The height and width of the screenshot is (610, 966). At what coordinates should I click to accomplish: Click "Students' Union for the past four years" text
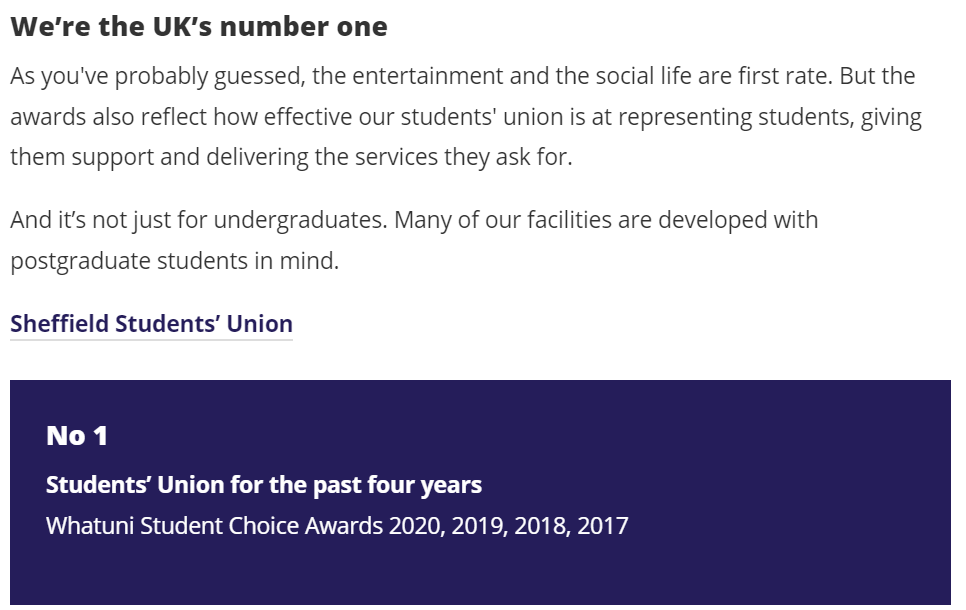[264, 486]
